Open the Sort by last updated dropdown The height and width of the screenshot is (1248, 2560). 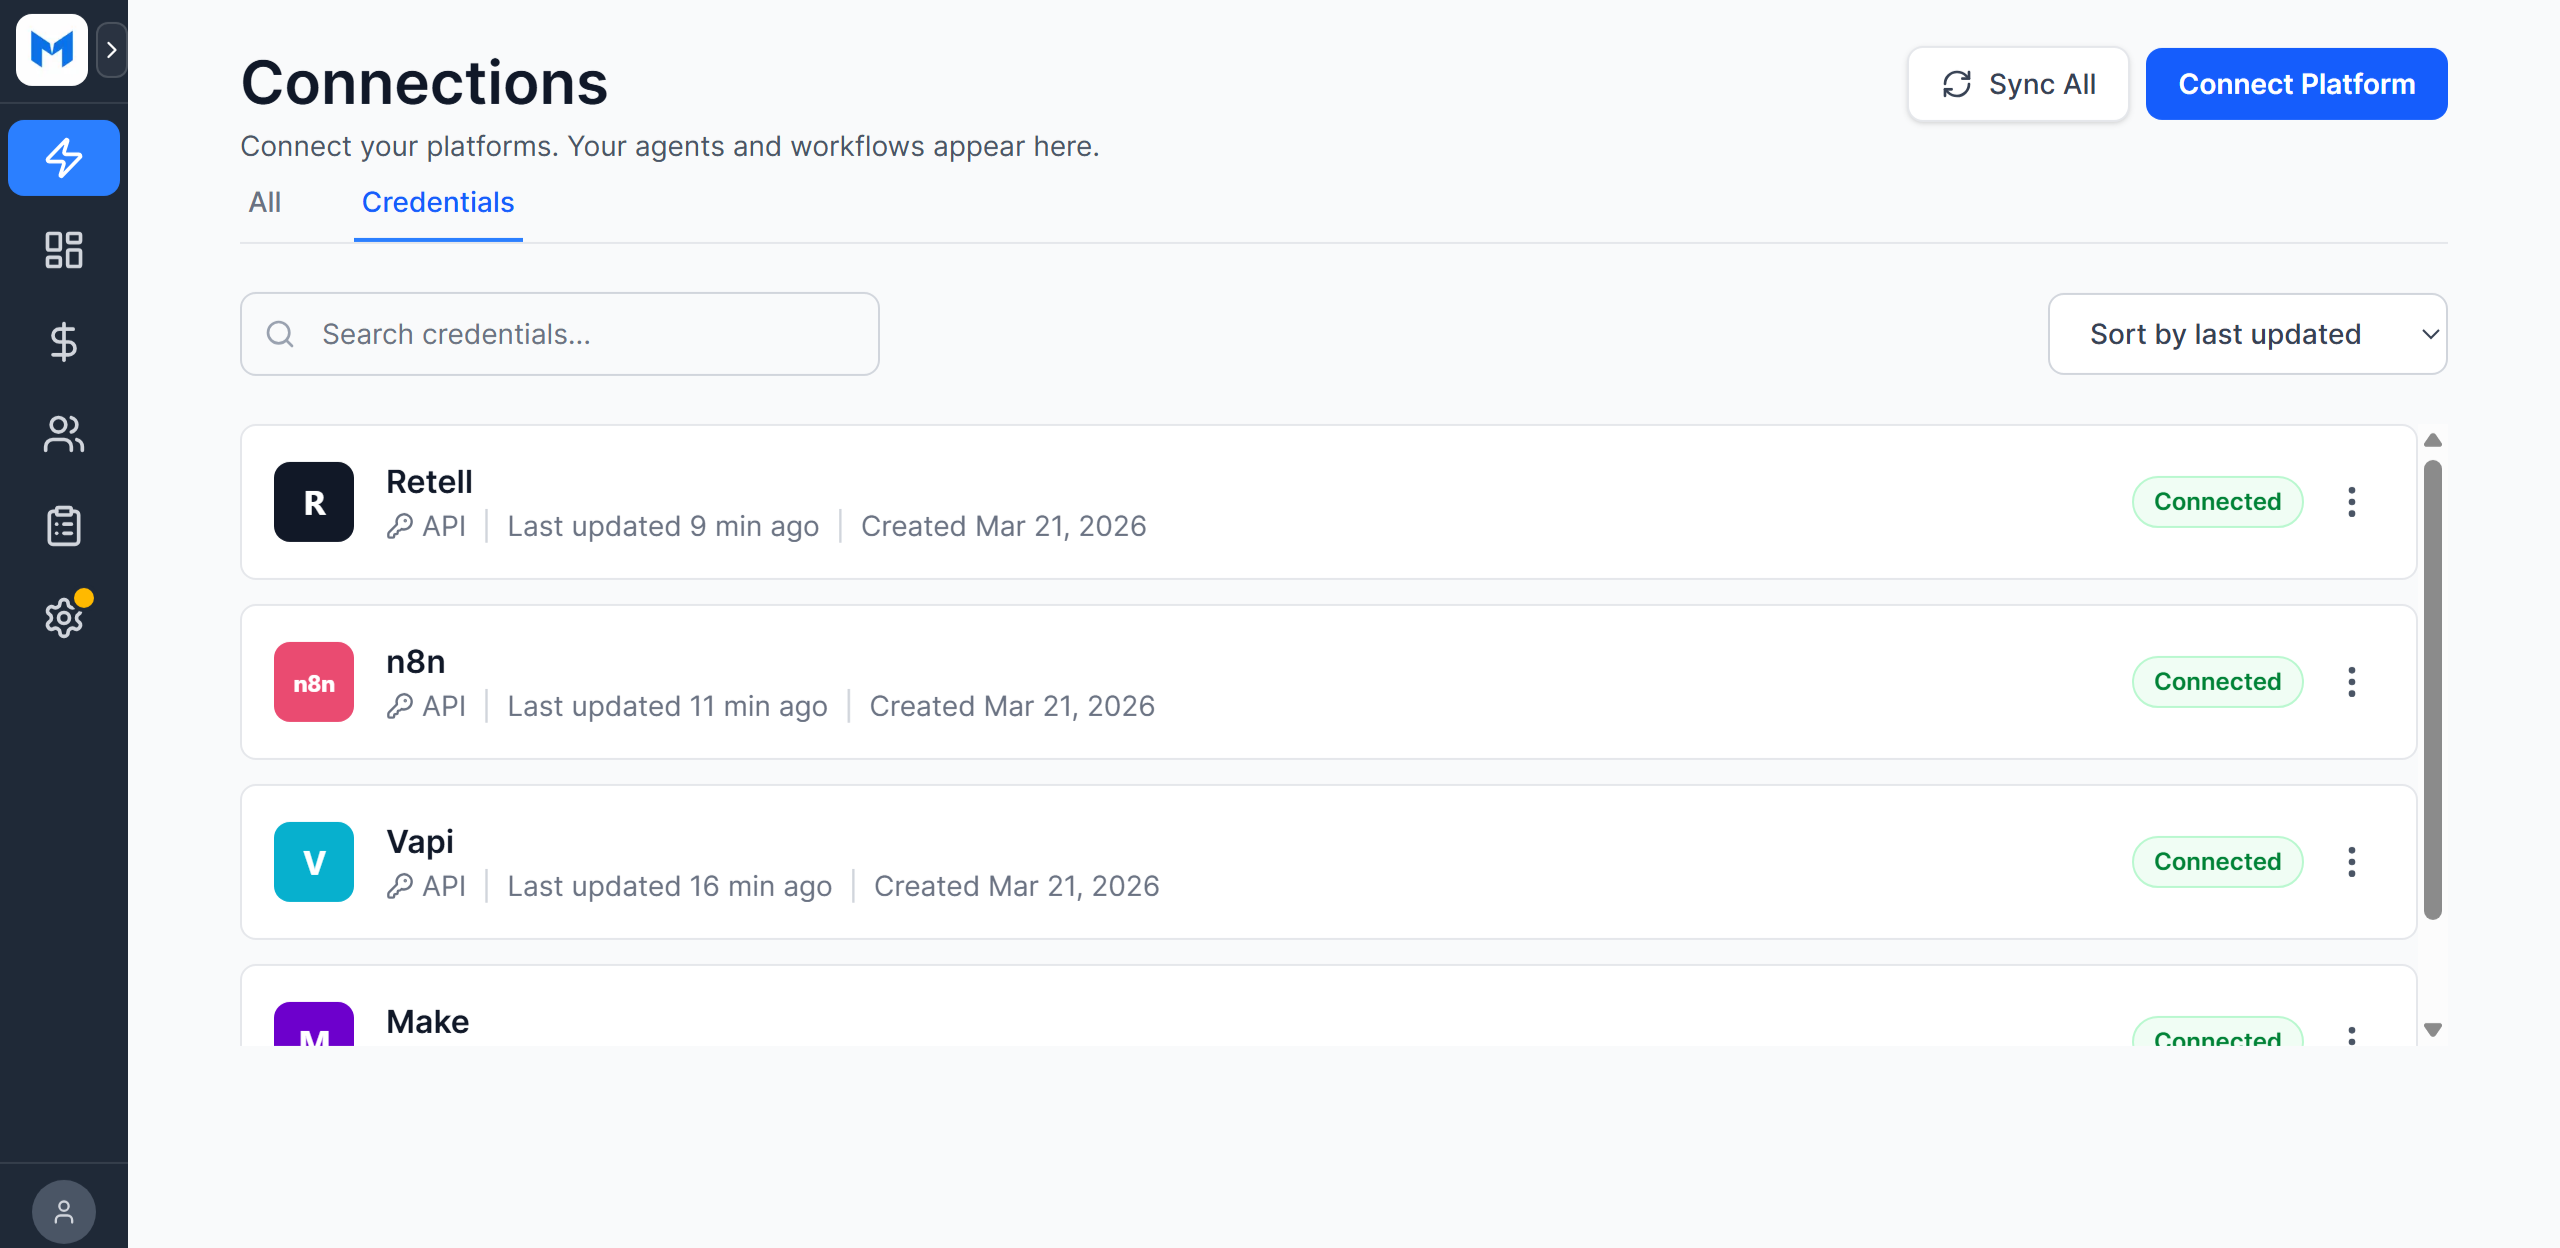point(2246,334)
